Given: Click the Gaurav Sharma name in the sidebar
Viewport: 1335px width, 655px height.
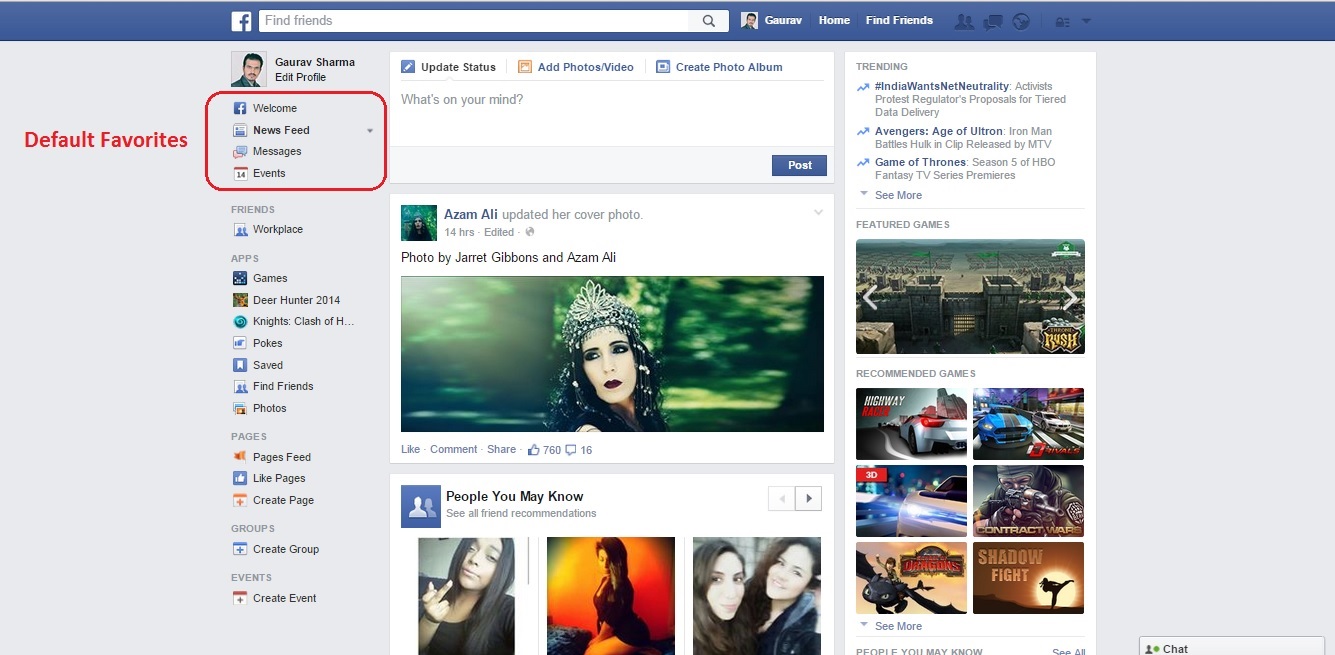Looking at the screenshot, I should point(315,62).
